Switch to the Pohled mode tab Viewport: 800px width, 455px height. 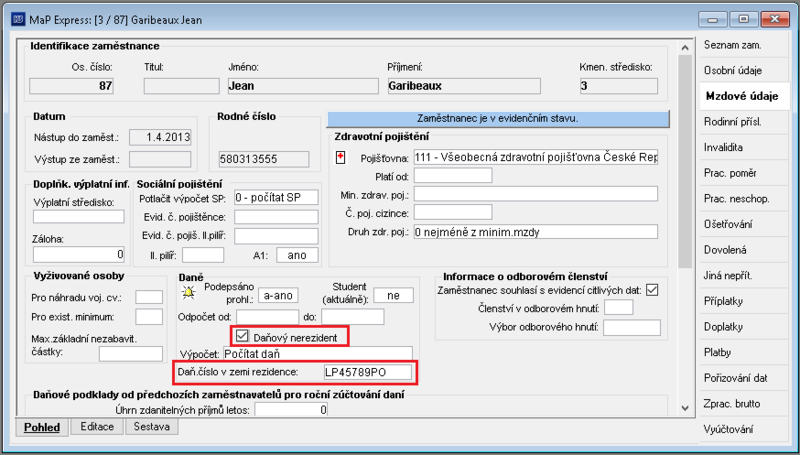42,427
